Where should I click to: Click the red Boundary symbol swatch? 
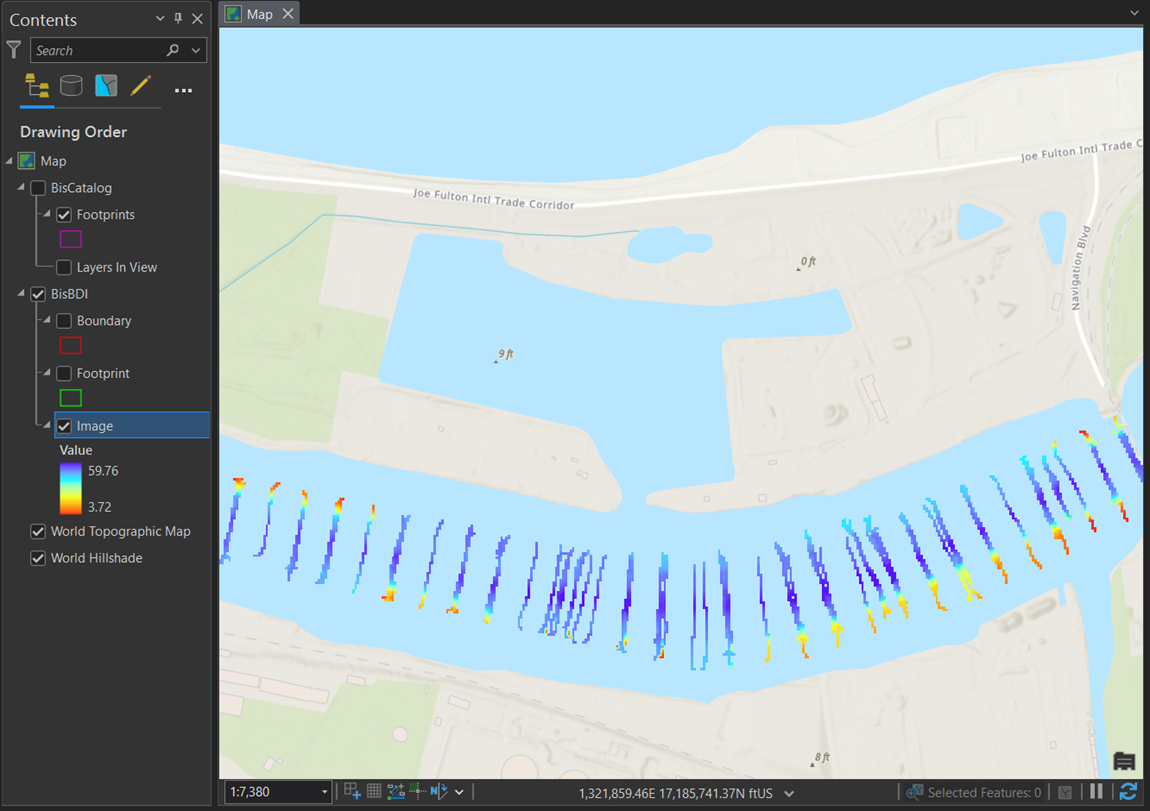pyautogui.click(x=69, y=345)
